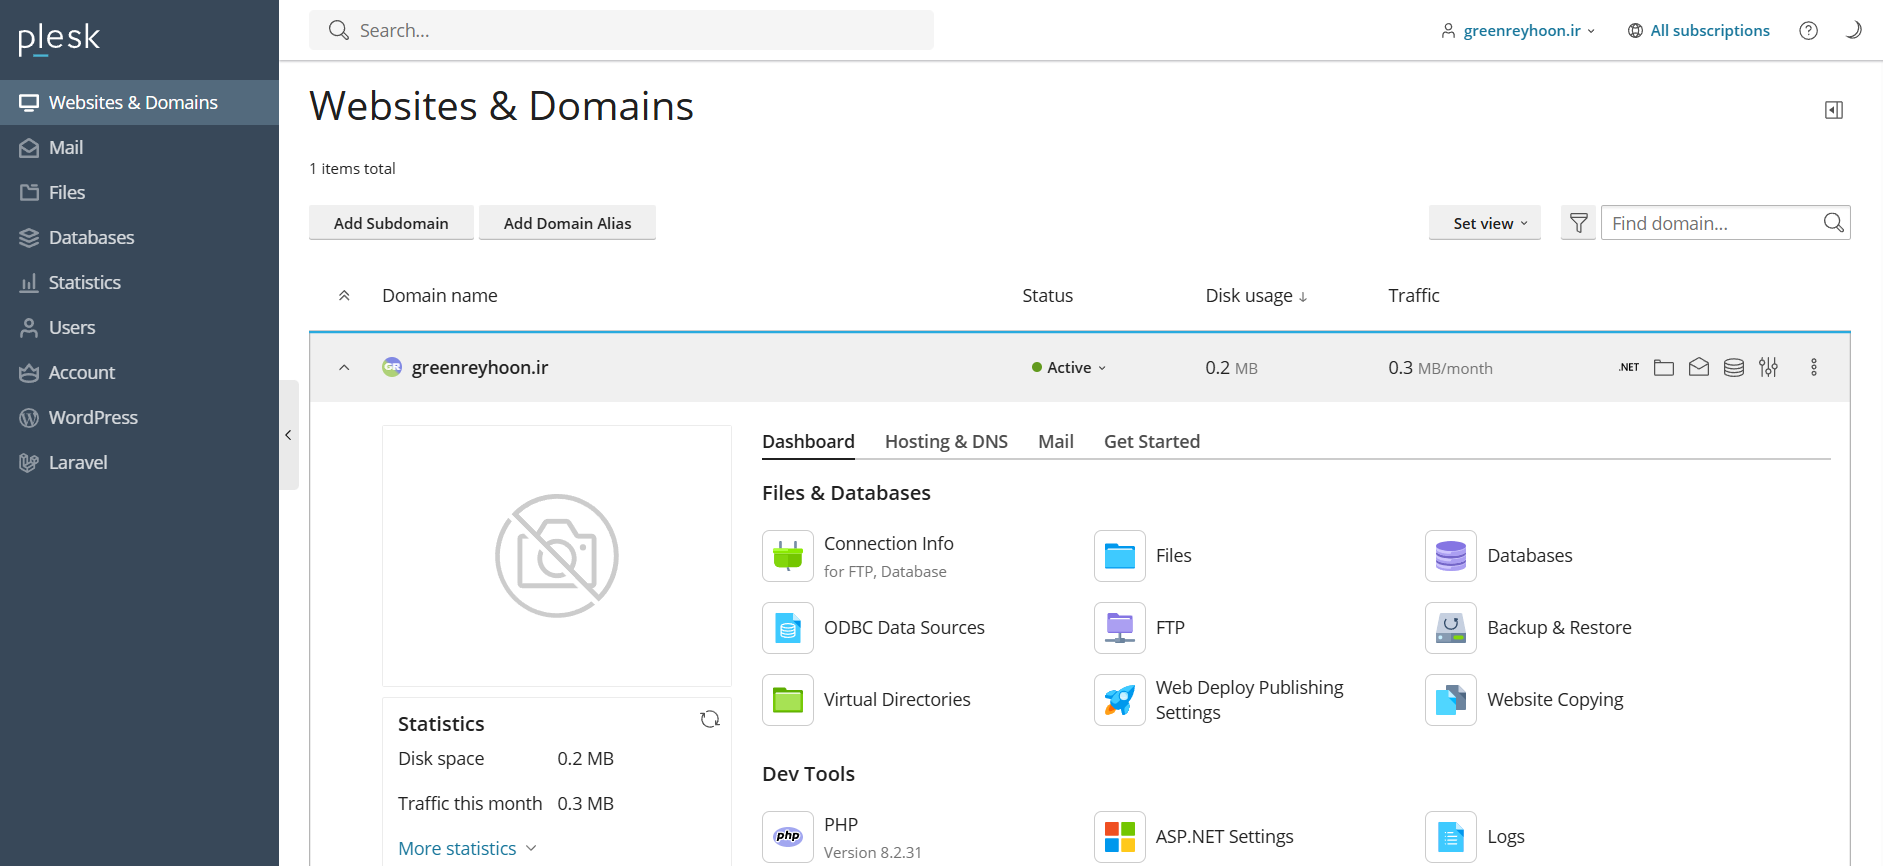The image size is (1883, 866).
Task: Click the hosting settings sliders icon in domain row
Action: 1769,367
